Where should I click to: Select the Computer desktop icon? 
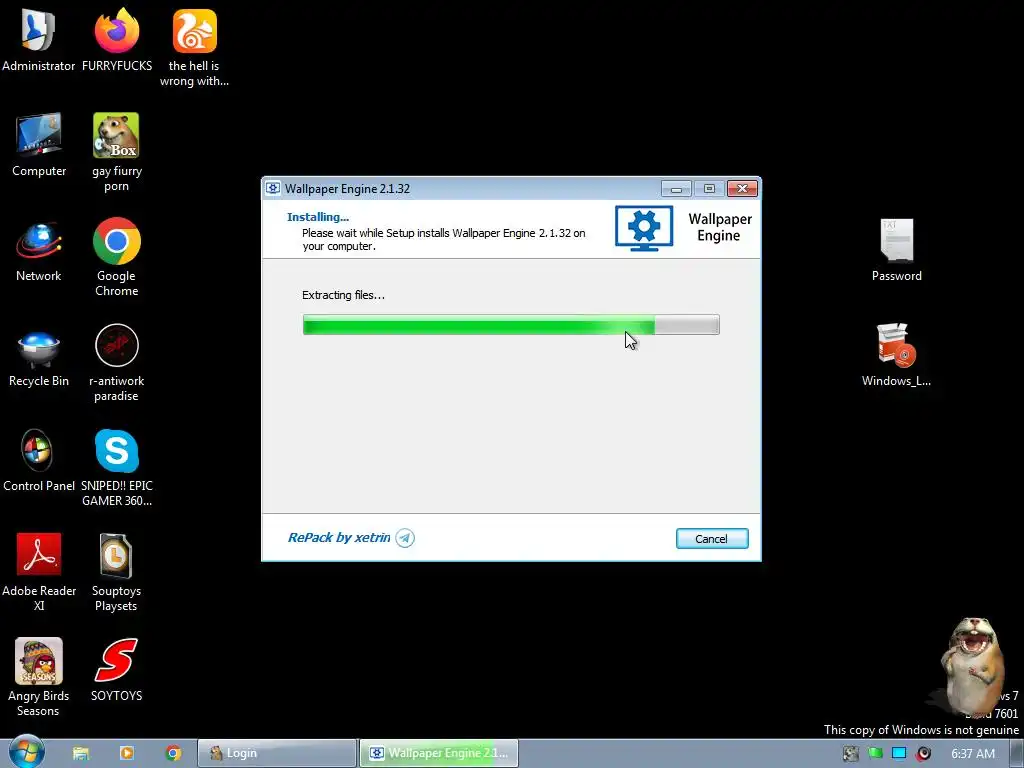coord(39,145)
